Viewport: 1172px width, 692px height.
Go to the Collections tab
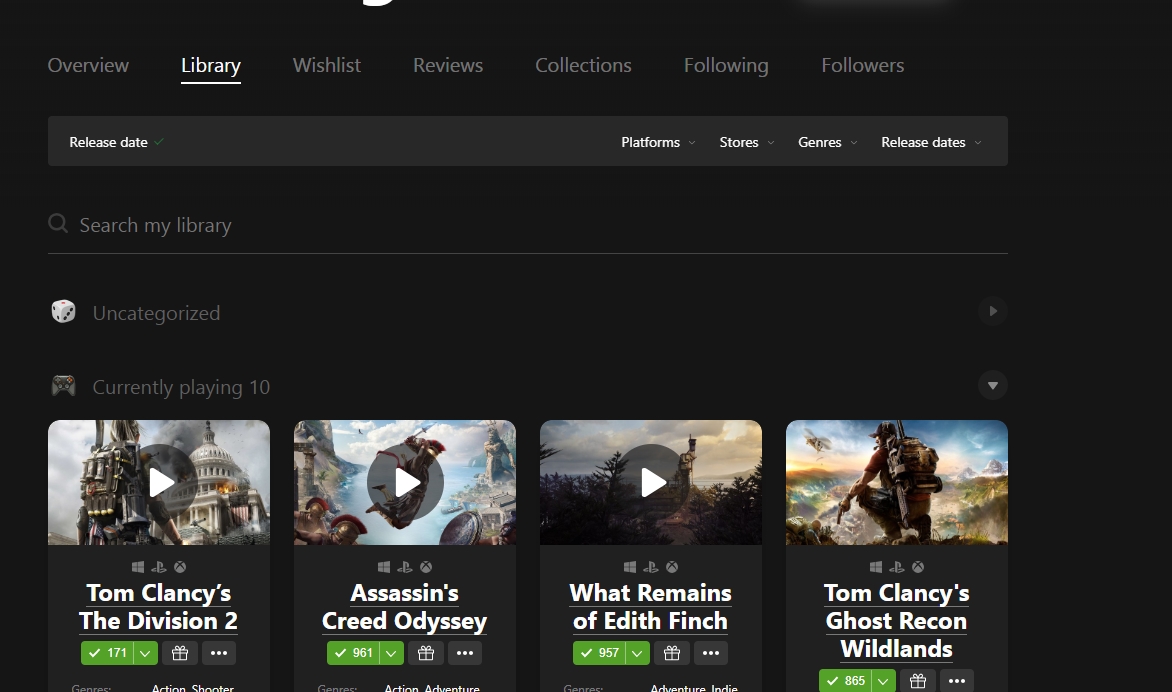click(x=583, y=66)
